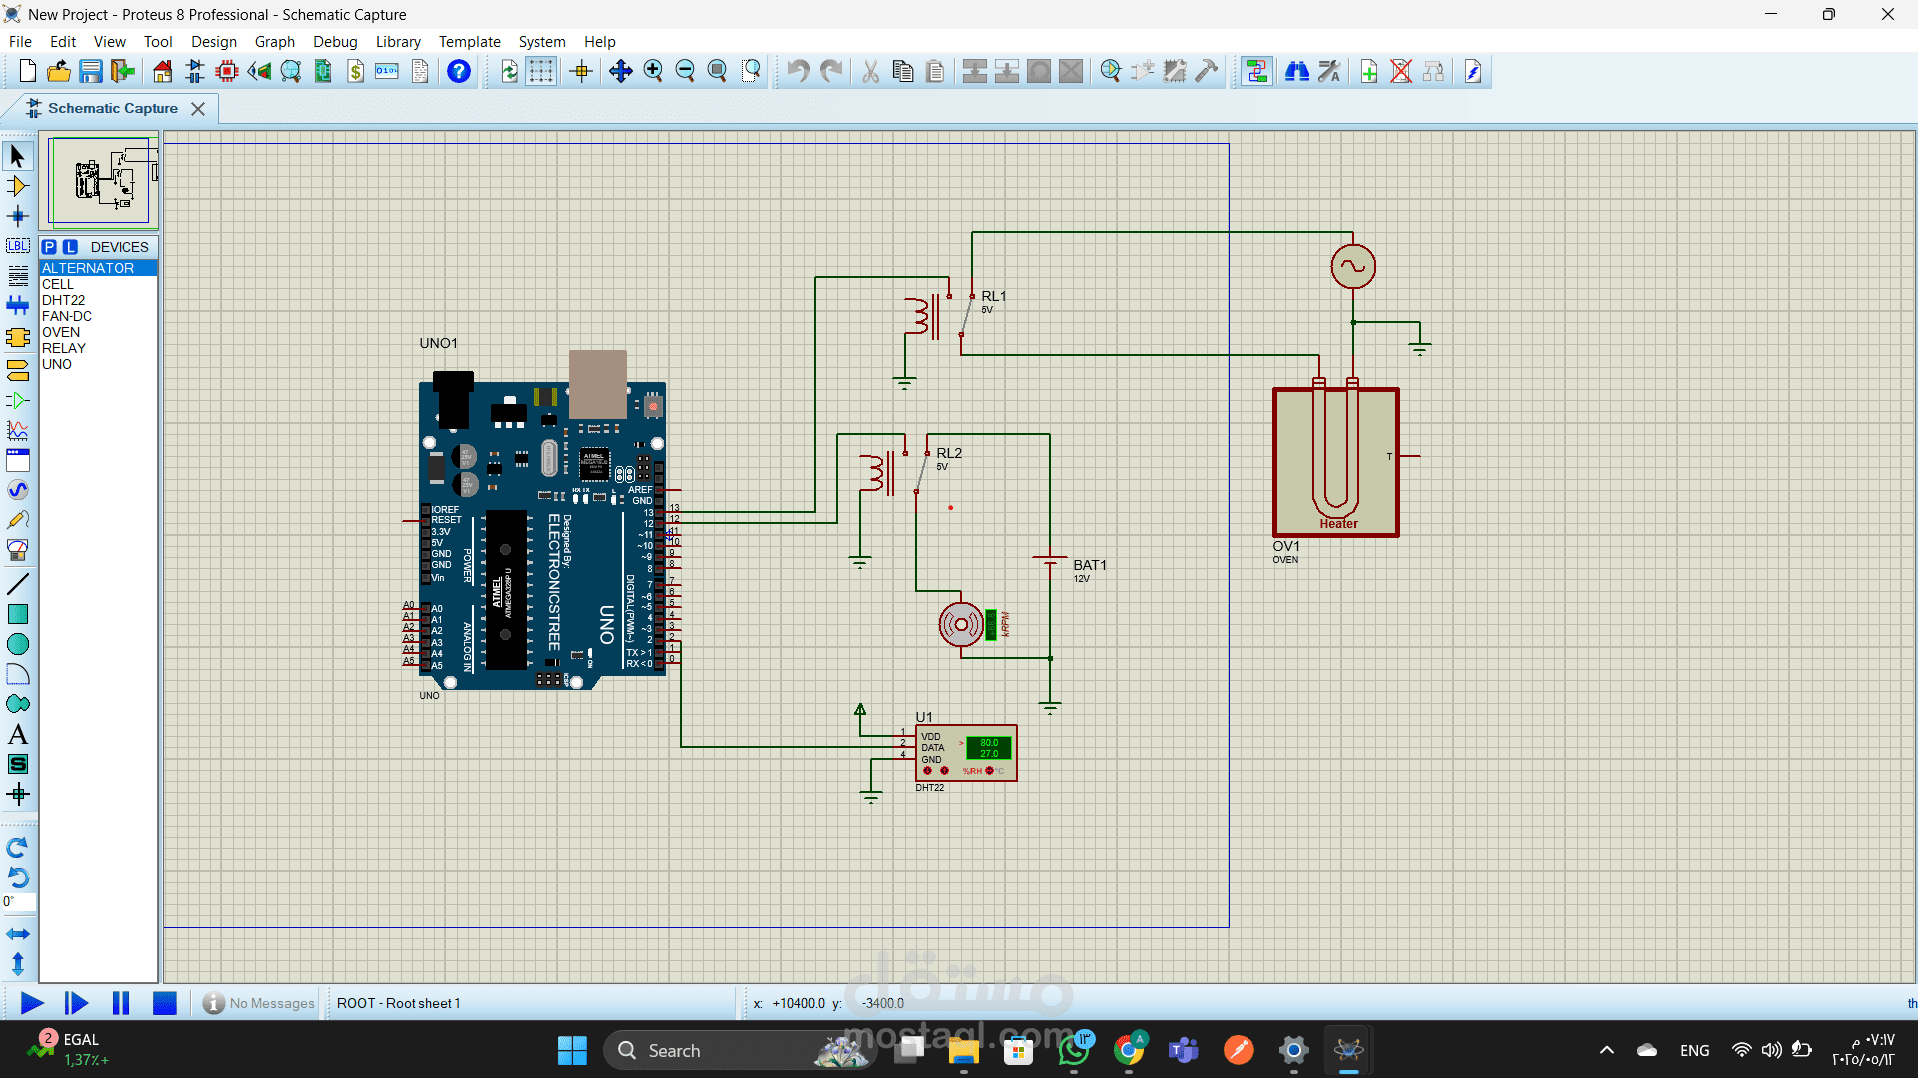Click the Save Project disk icon
Viewport: 1918px width, 1078px height.
point(91,71)
